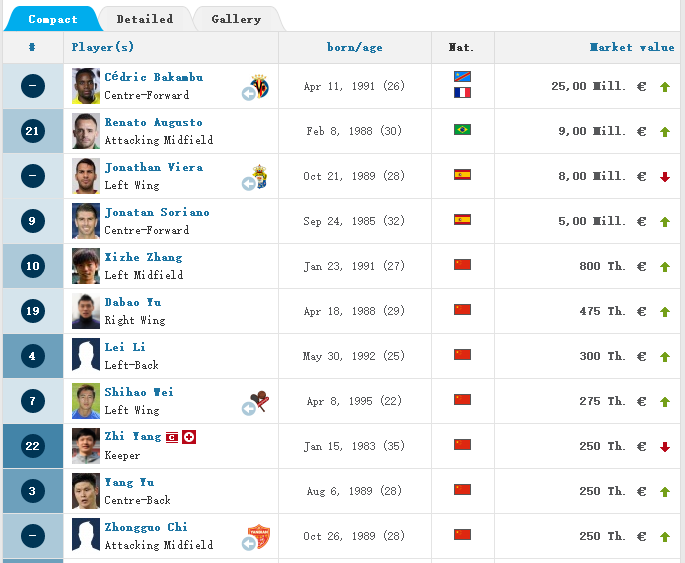
Task: Open Cédric Bakambu player profile link
Action: click(153, 77)
